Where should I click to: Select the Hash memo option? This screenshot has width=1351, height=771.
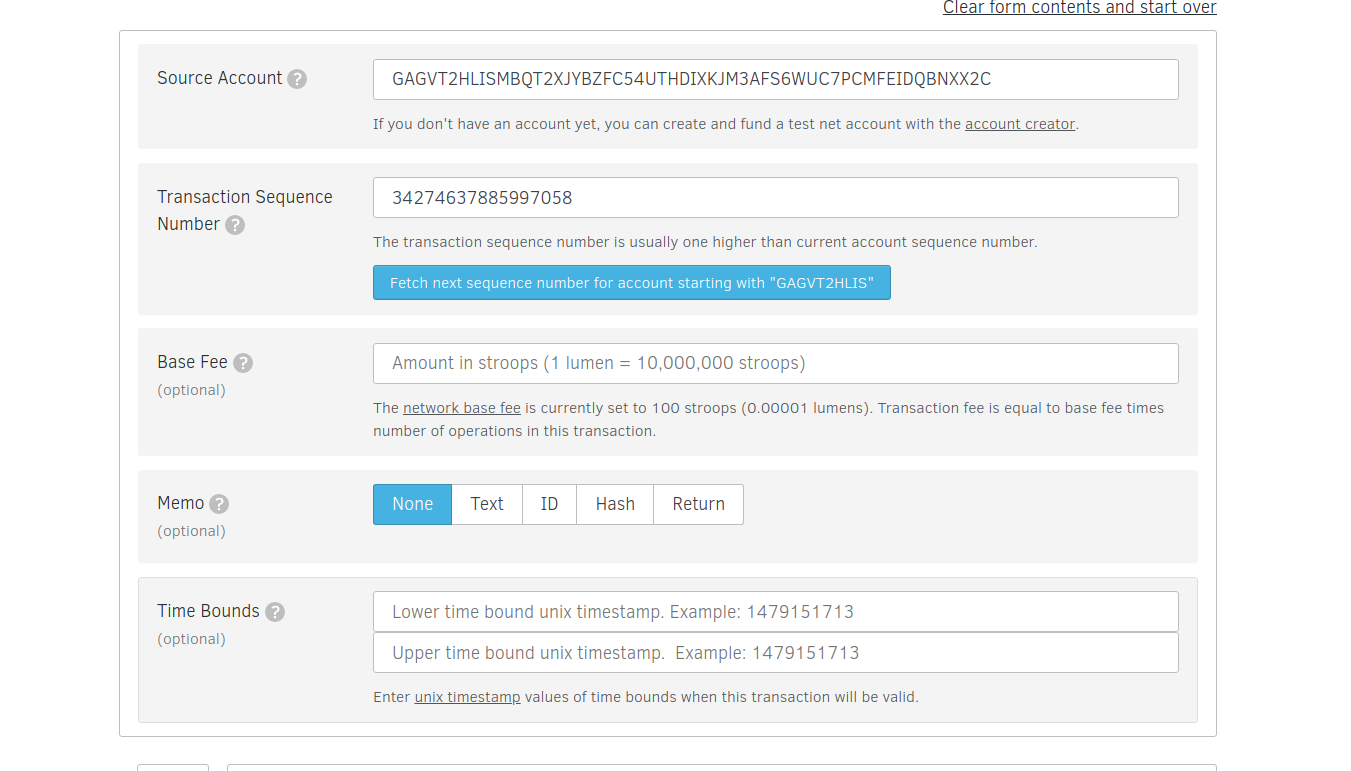(x=615, y=504)
